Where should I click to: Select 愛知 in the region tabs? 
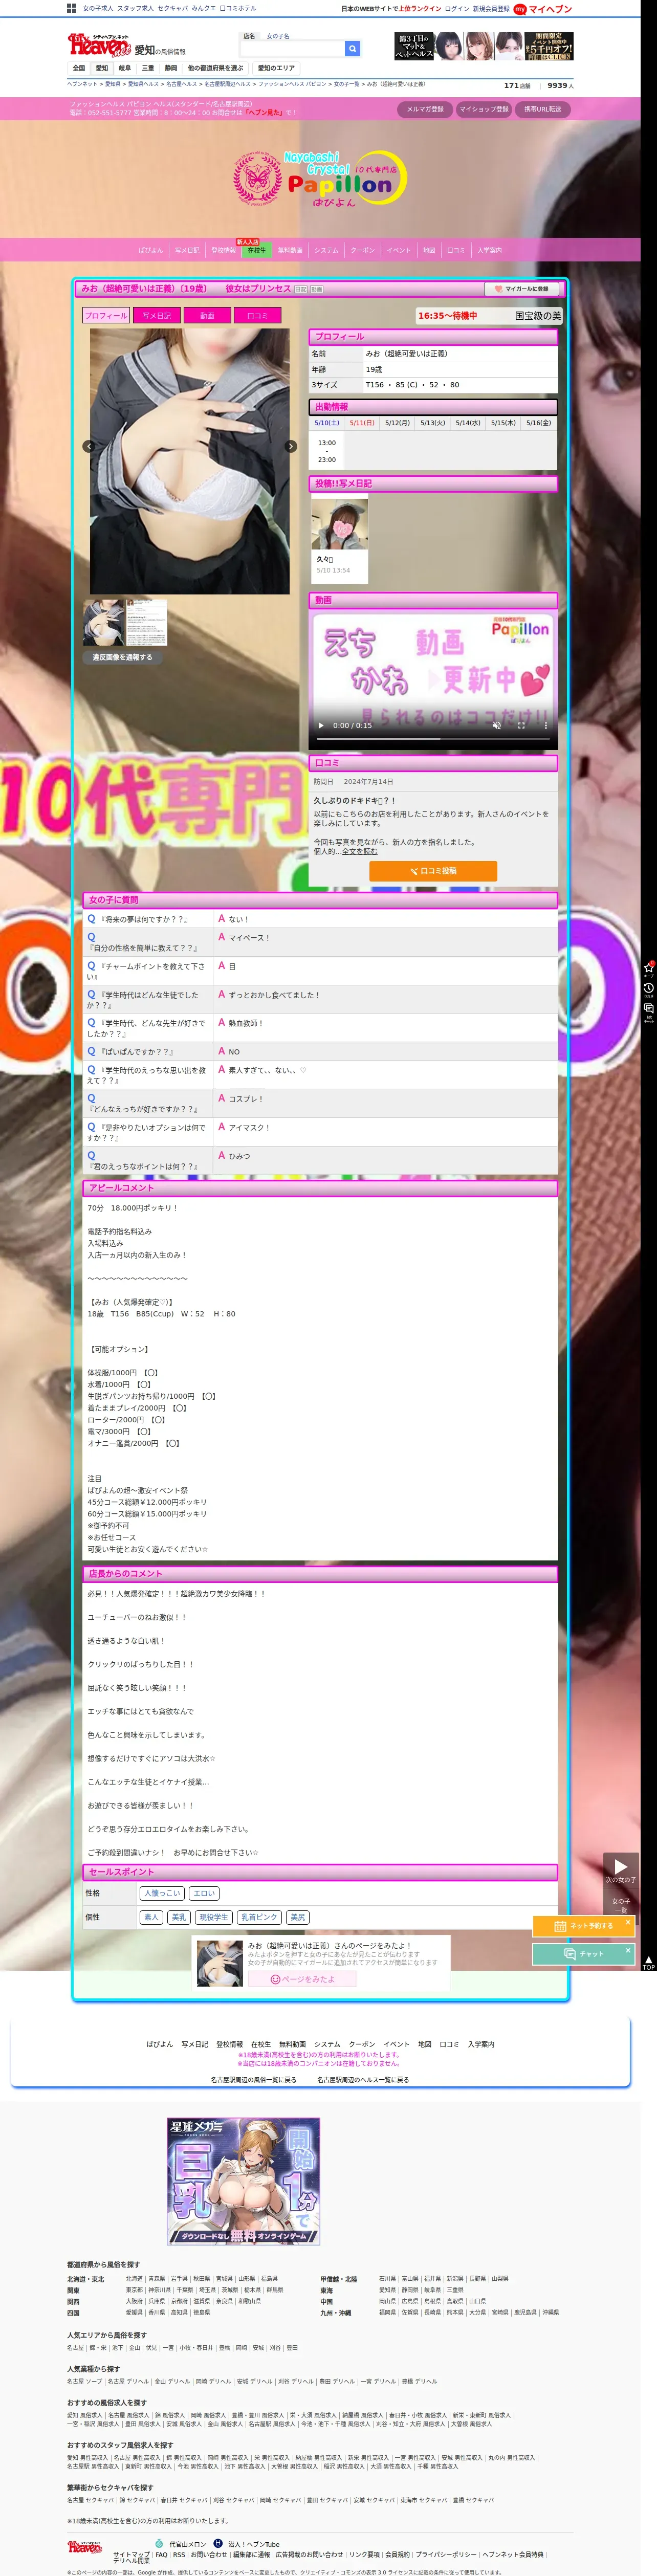click(102, 68)
